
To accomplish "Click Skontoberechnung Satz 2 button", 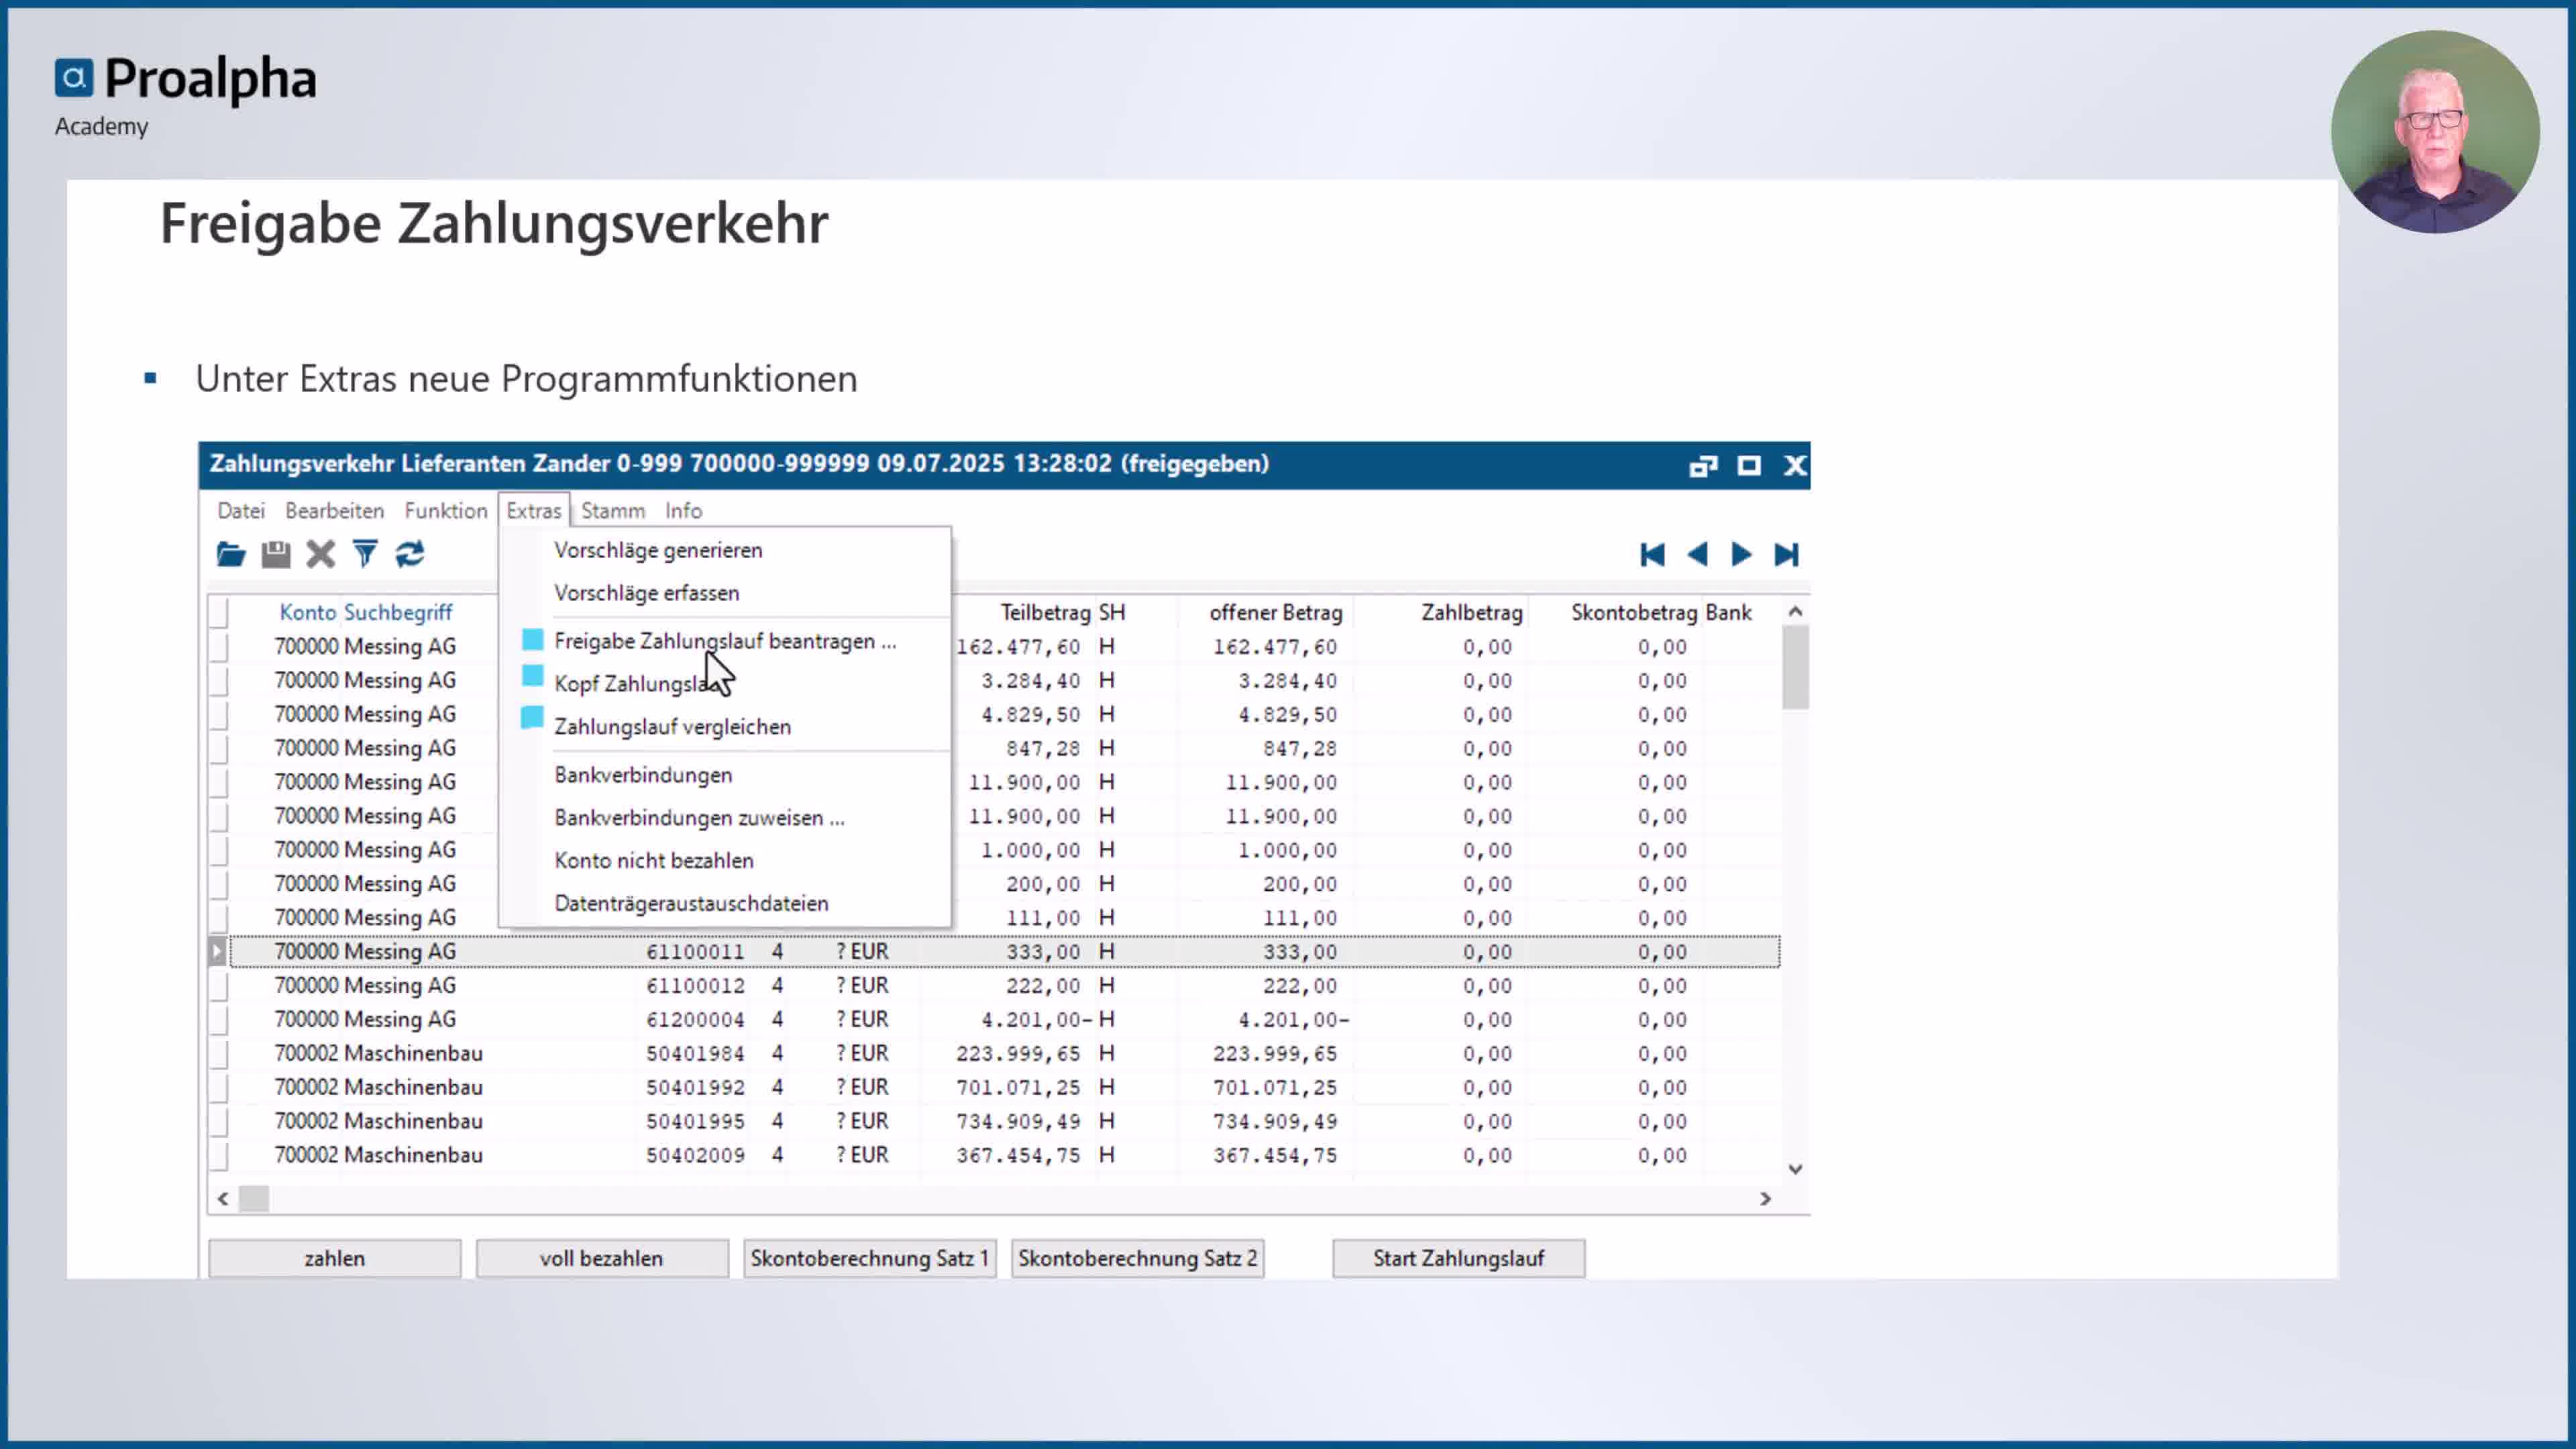I will (1138, 1259).
